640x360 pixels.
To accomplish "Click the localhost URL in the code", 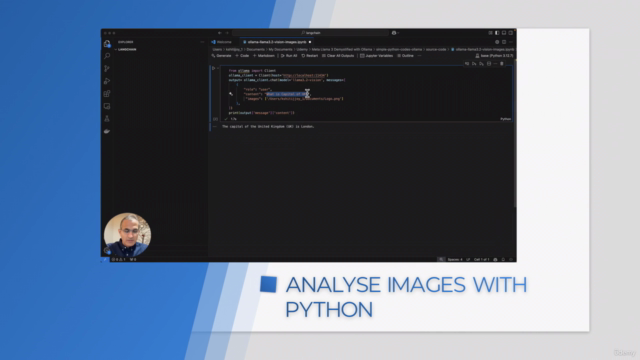I will click(x=304, y=76).
